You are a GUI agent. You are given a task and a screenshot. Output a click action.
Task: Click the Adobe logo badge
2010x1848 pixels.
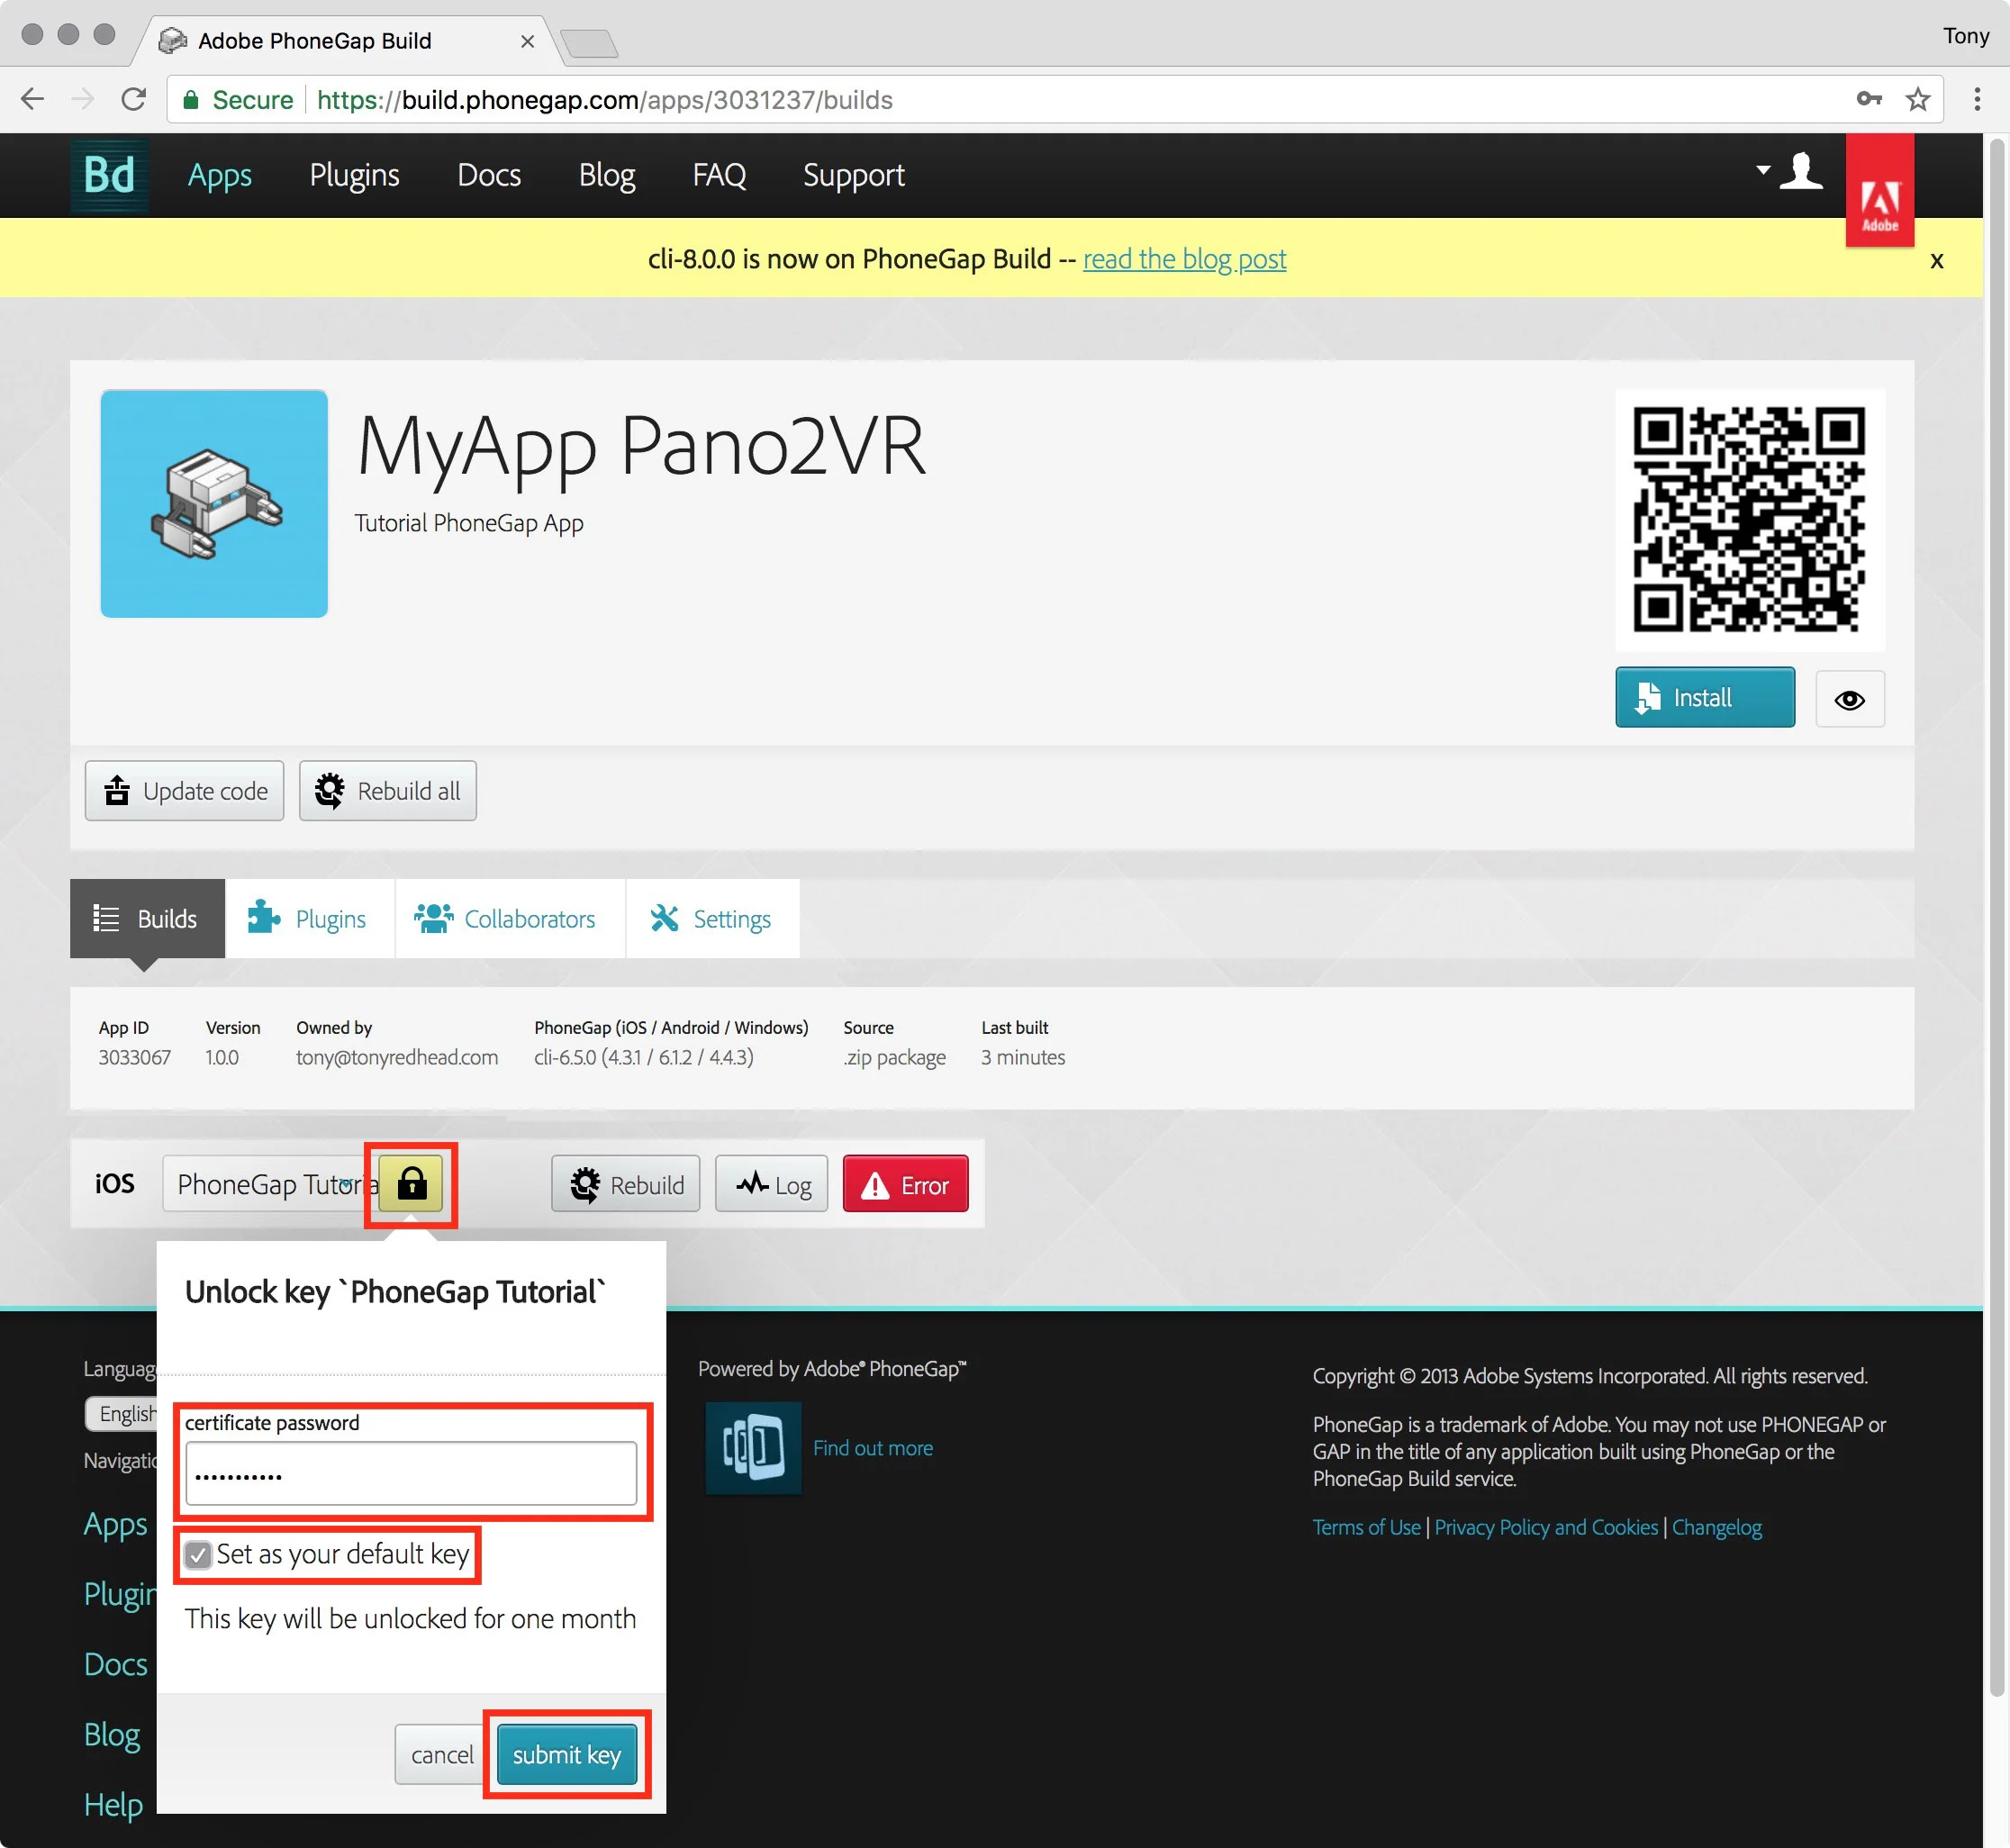click(x=1879, y=191)
